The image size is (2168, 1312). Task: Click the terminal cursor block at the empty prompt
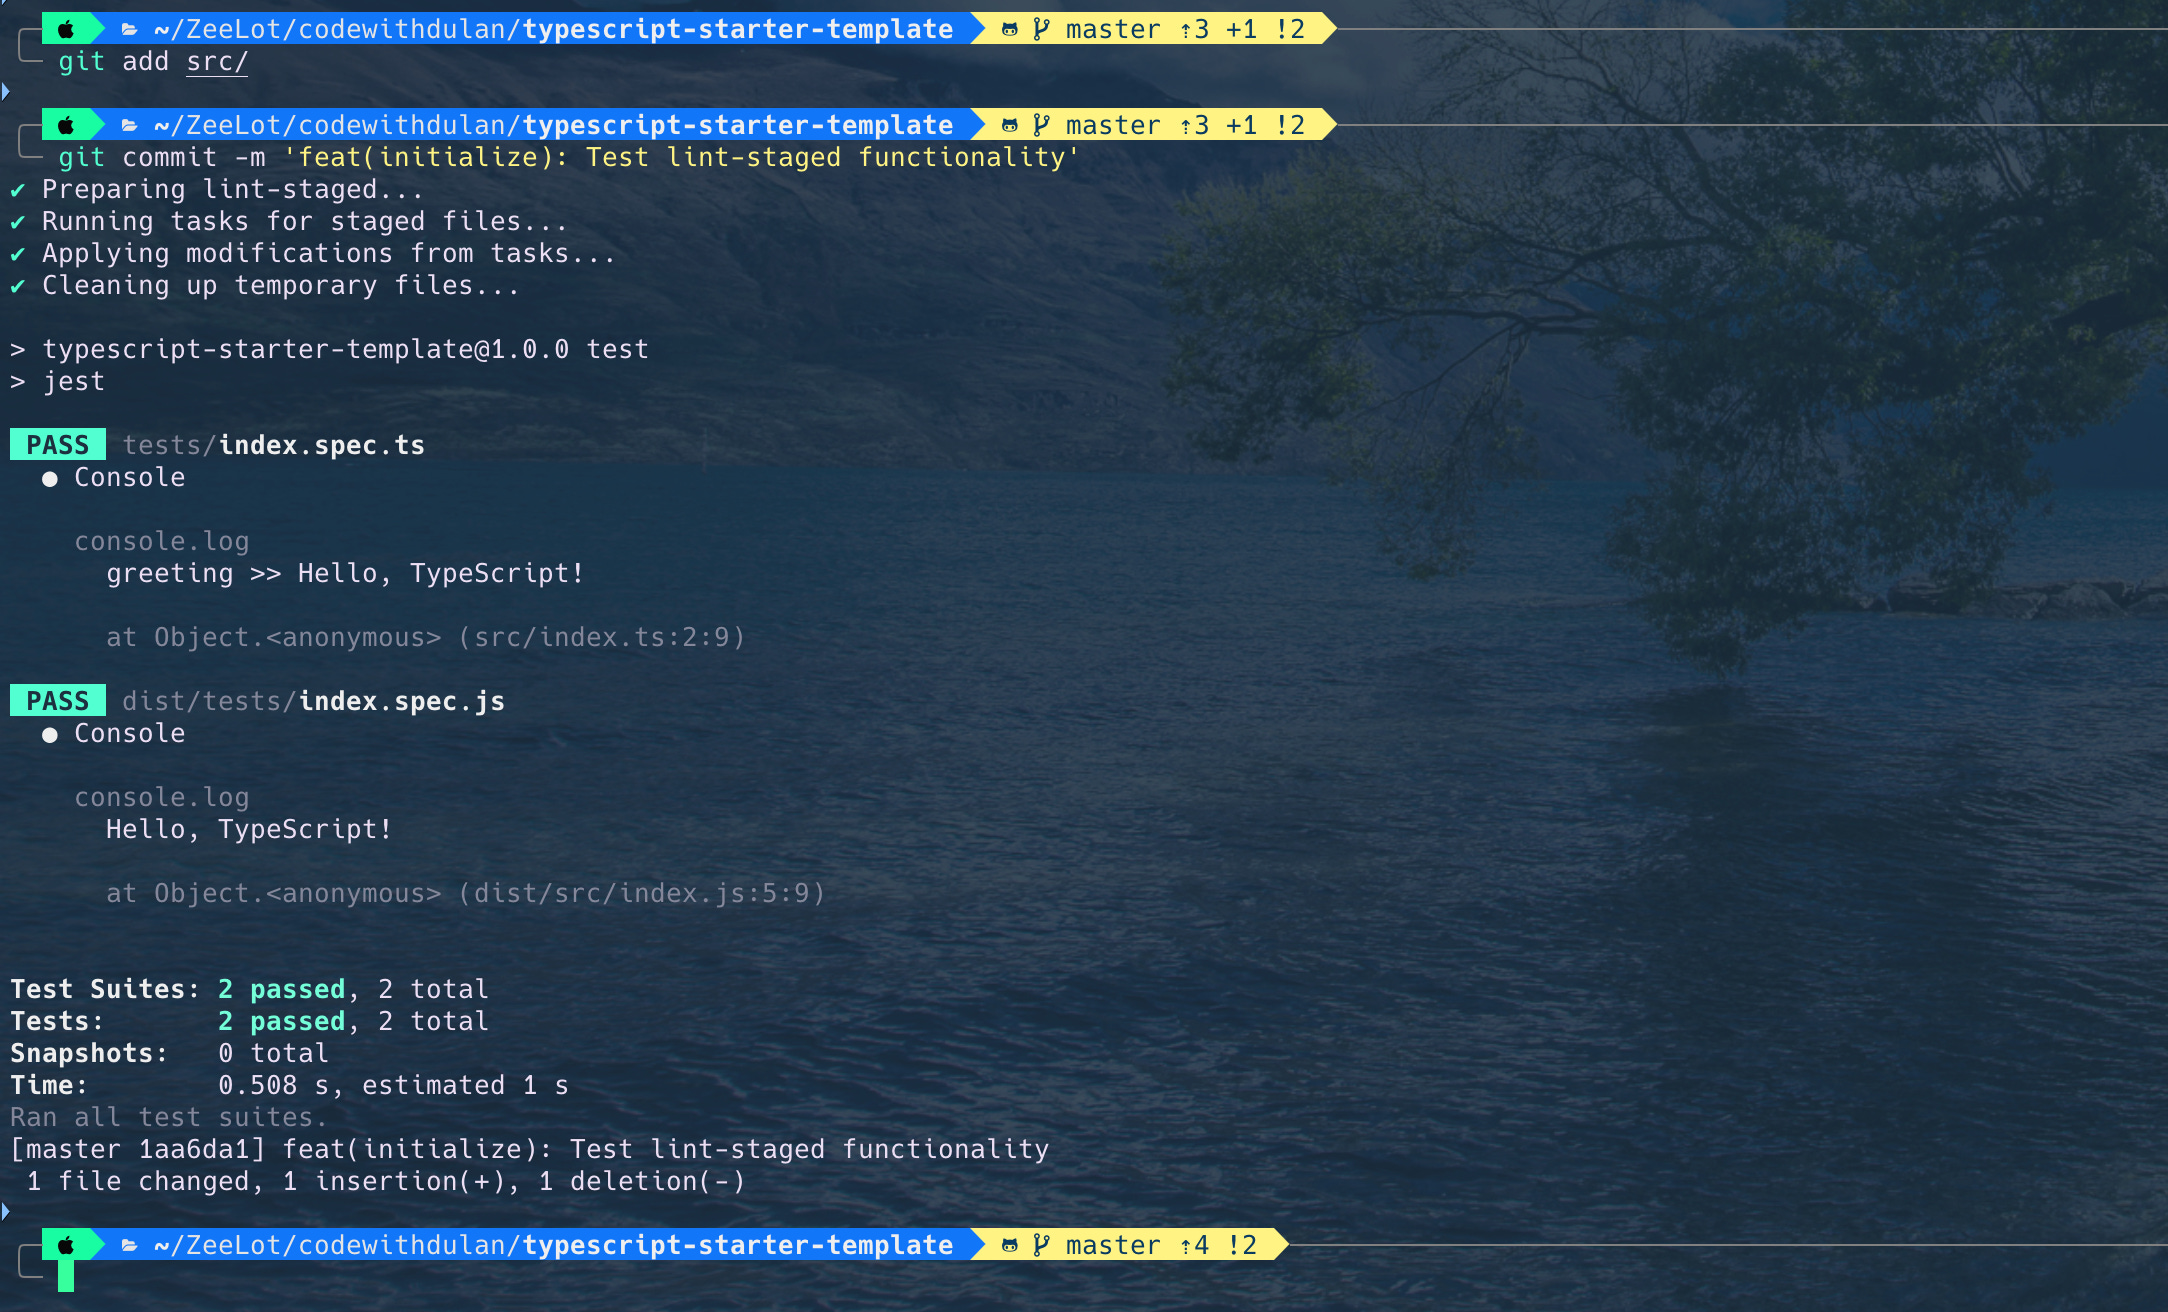point(66,1276)
